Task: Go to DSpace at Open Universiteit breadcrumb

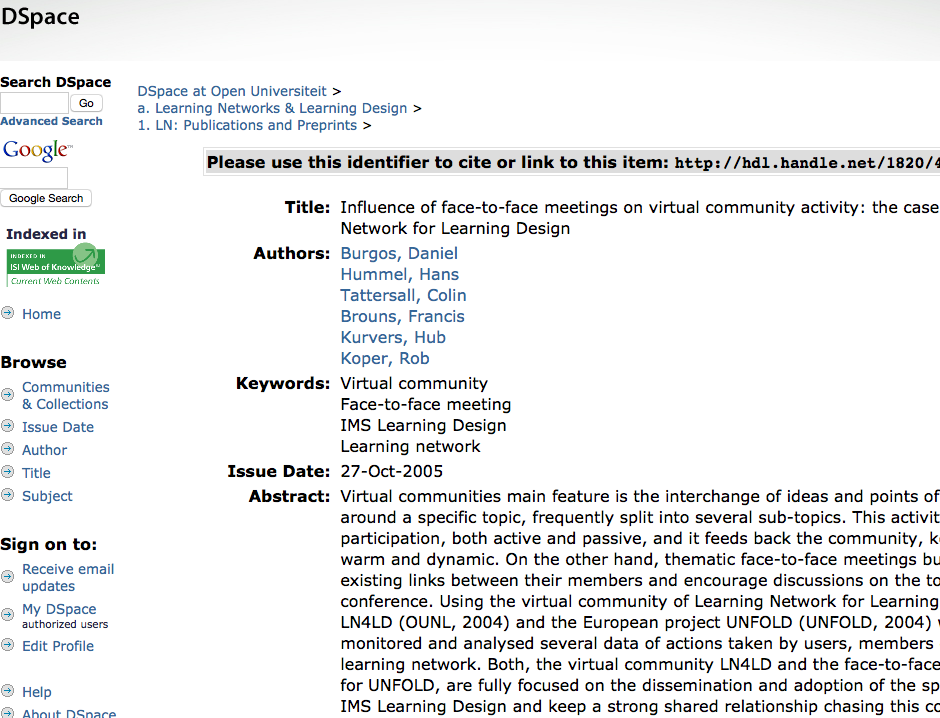Action: 234,91
